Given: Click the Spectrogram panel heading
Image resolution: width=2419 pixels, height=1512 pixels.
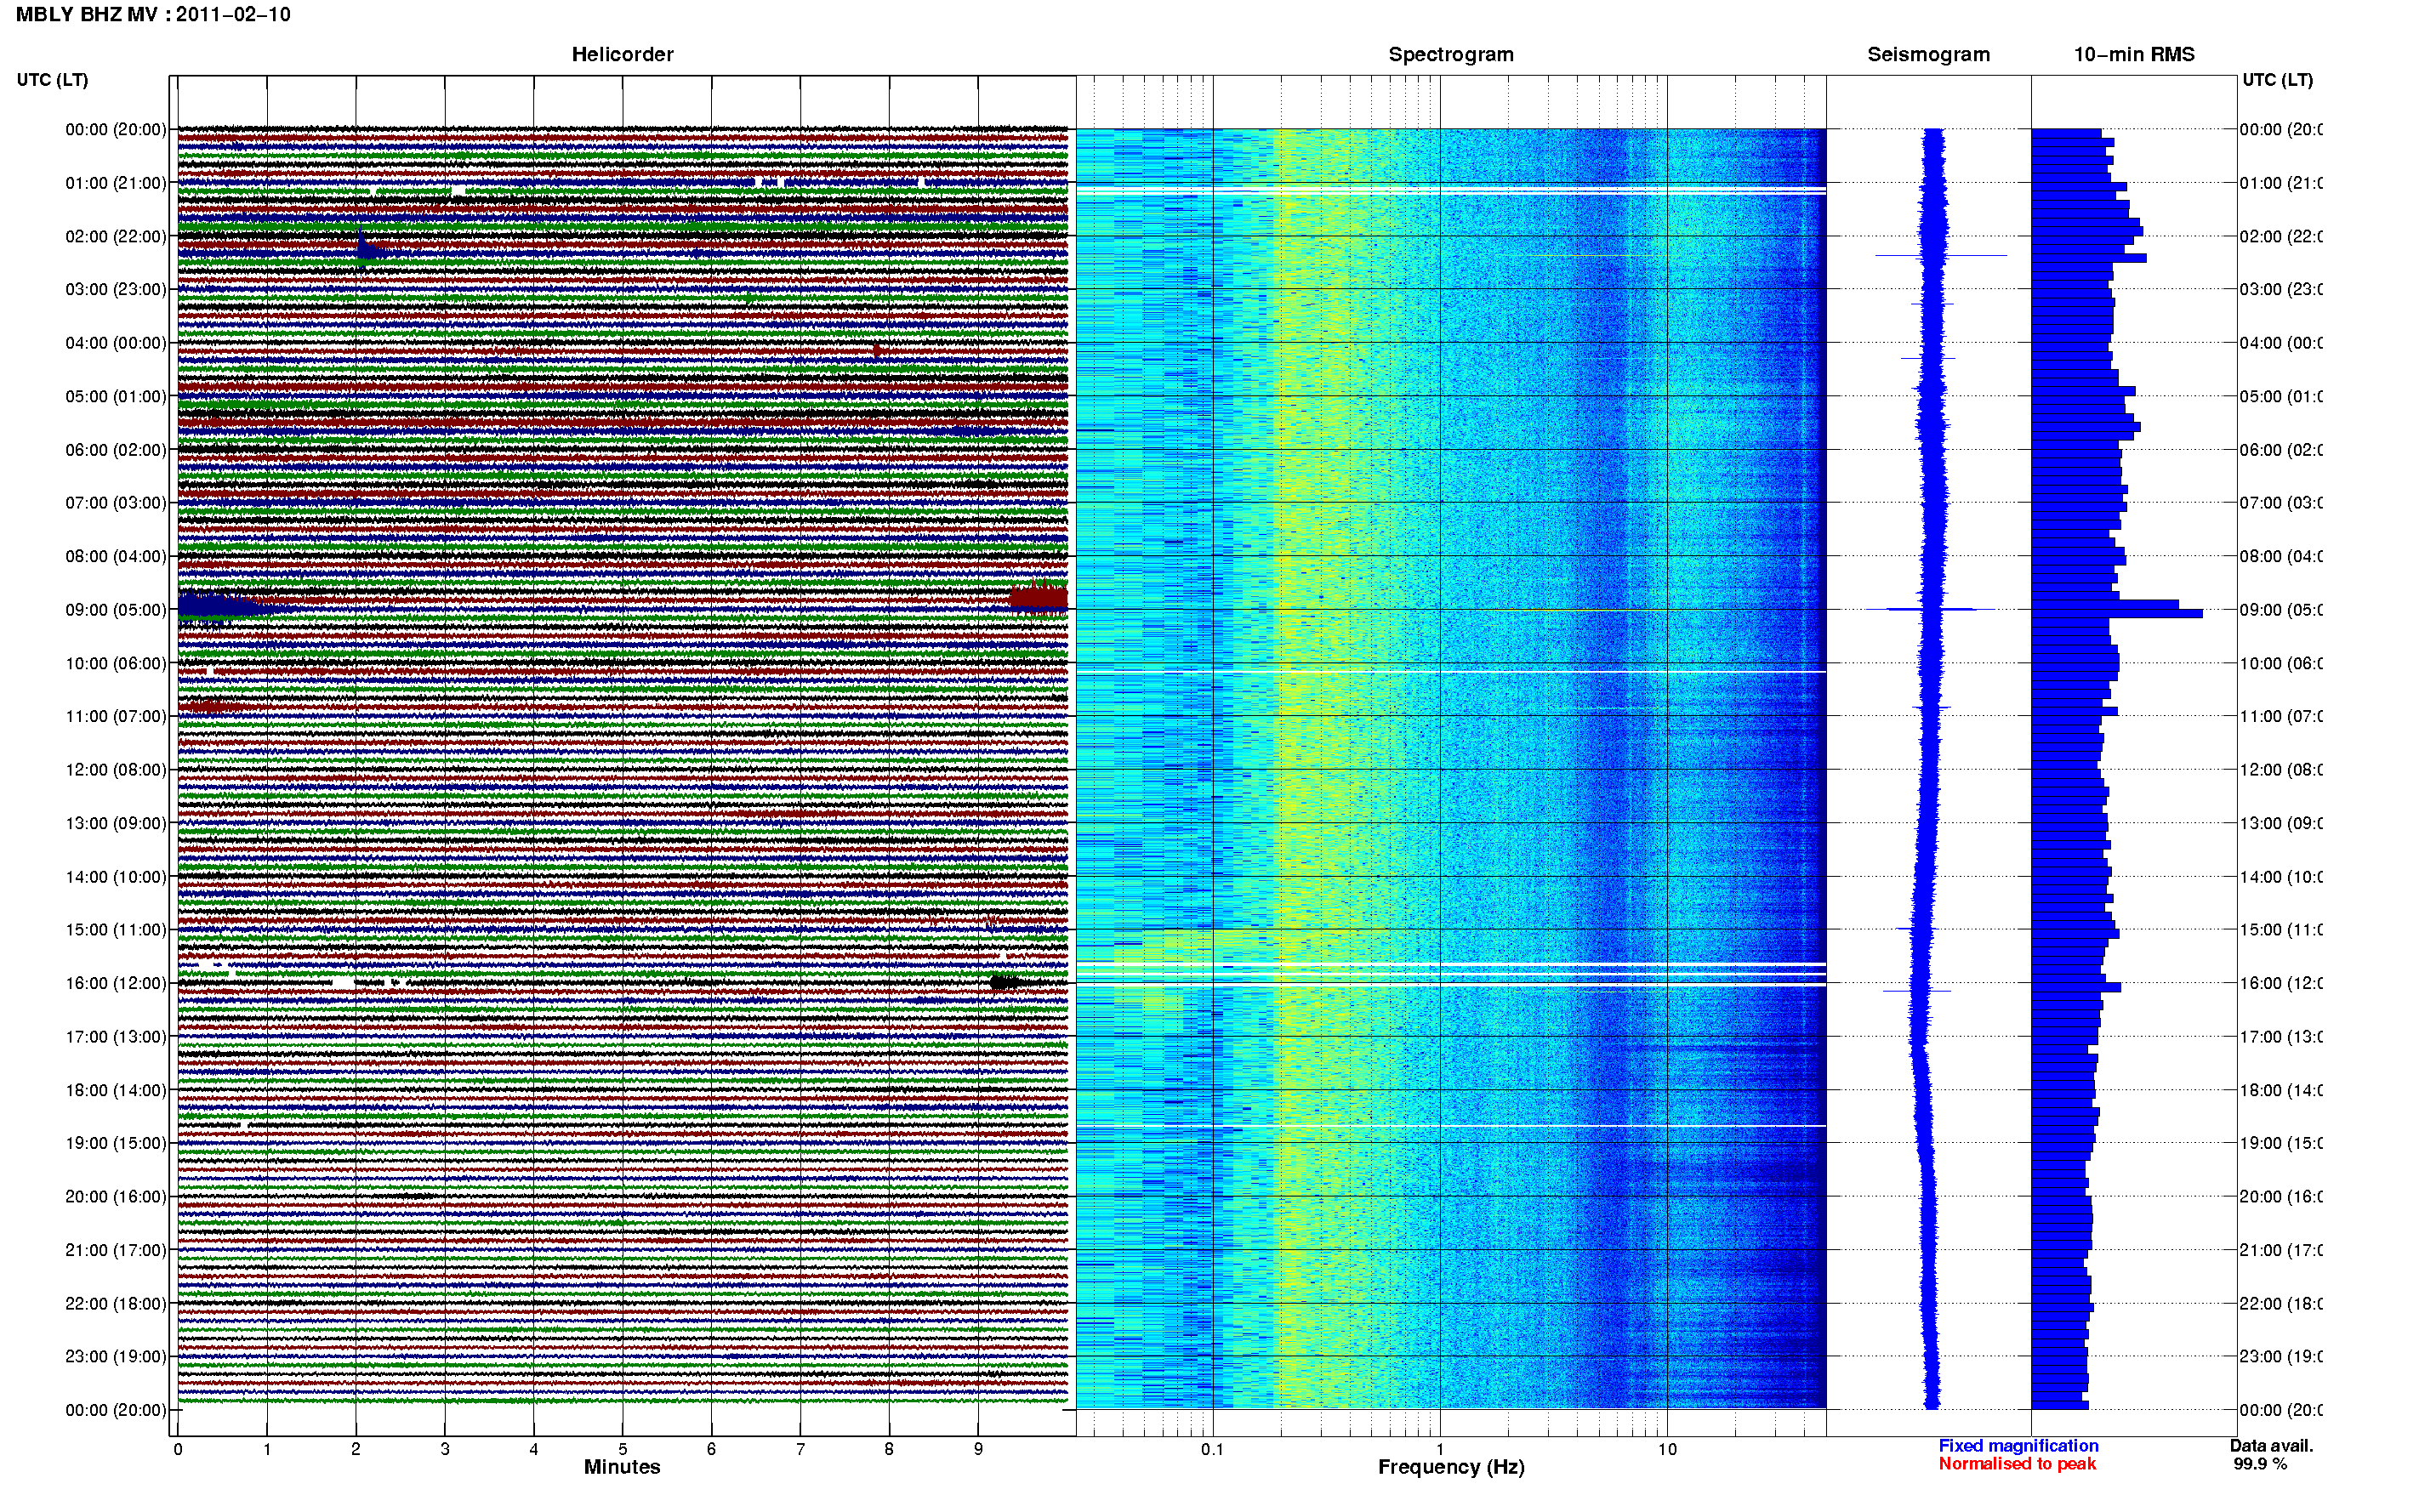Looking at the screenshot, I should (x=1451, y=54).
